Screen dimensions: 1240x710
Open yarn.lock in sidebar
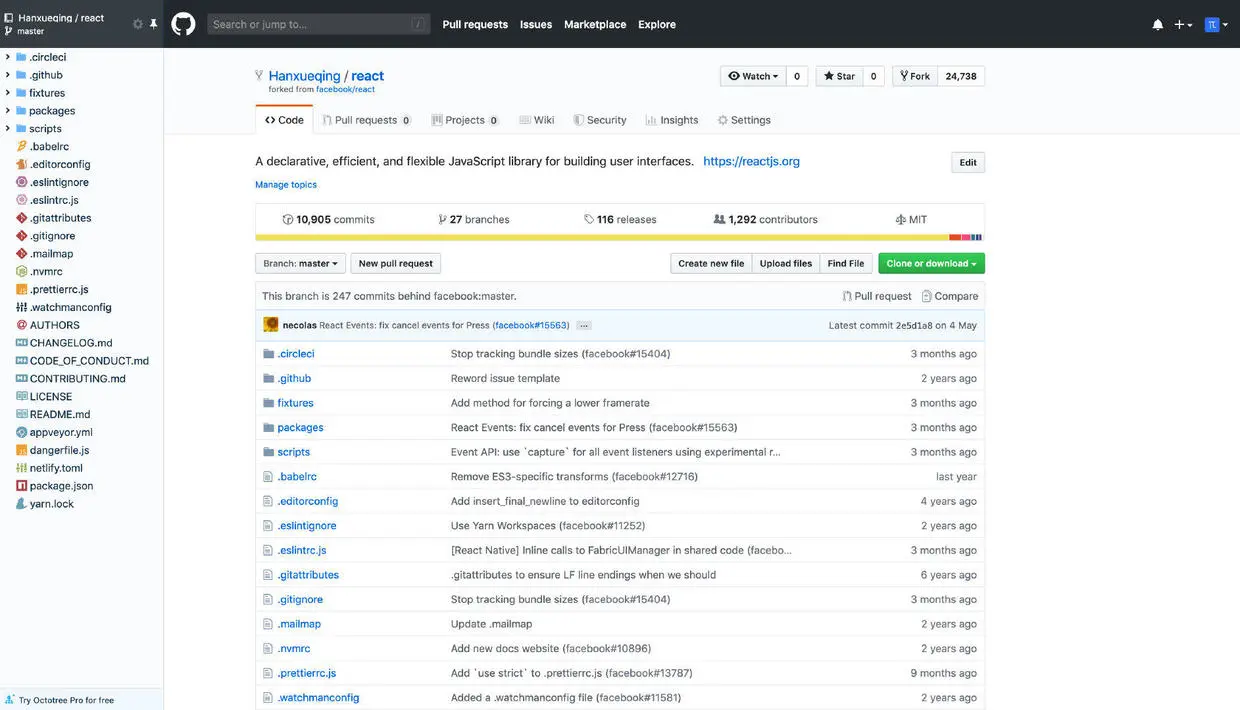52,504
